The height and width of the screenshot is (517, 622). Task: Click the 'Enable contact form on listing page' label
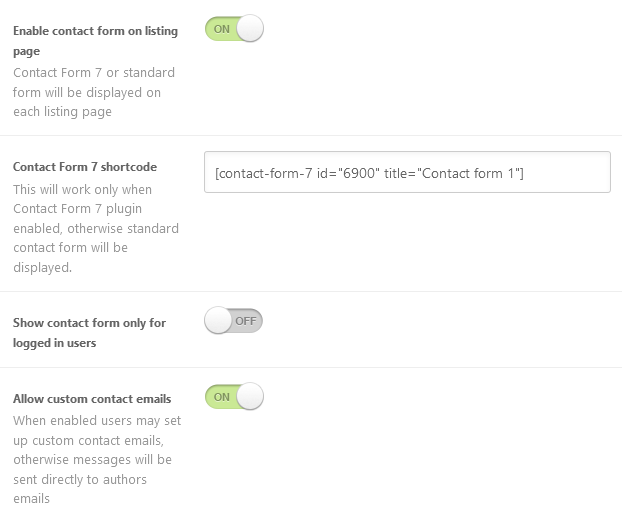pyautogui.click(x=95, y=41)
